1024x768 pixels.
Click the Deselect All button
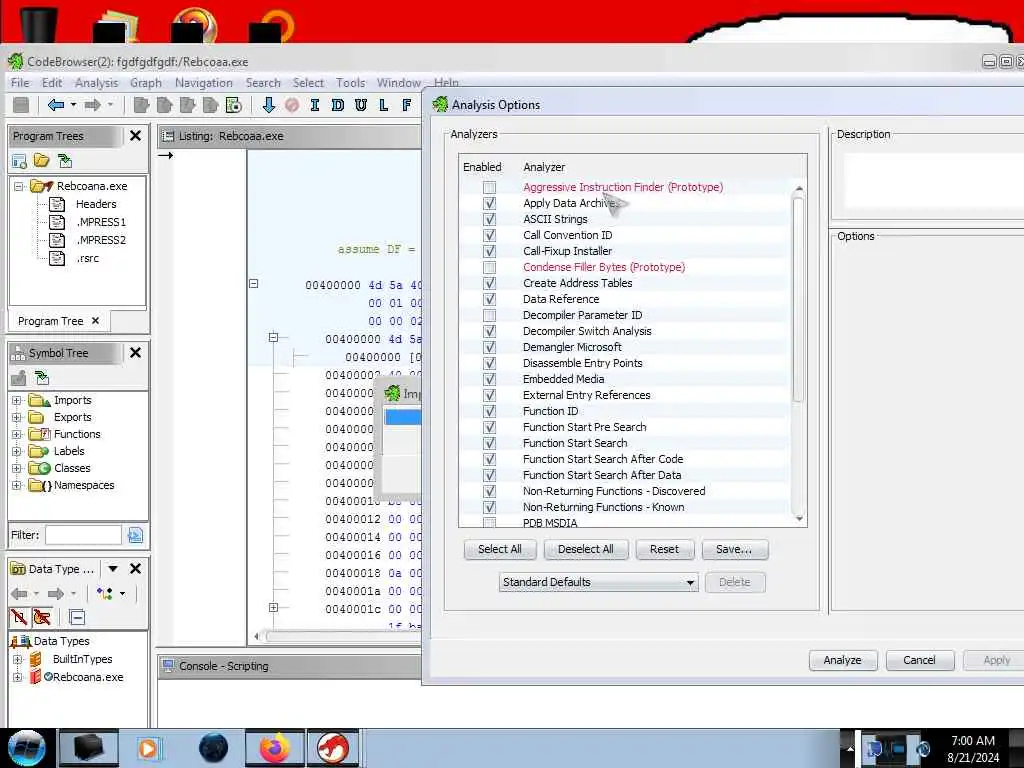[x=586, y=549]
